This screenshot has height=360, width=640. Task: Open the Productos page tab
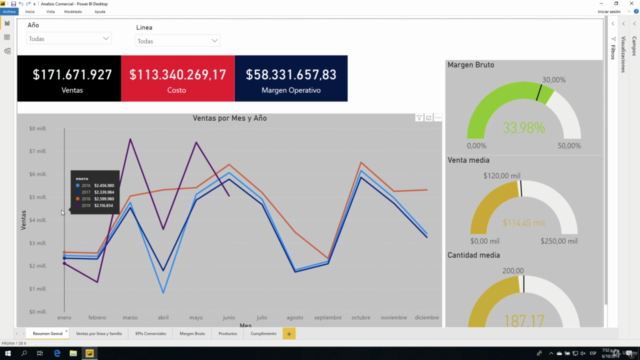[228, 333]
